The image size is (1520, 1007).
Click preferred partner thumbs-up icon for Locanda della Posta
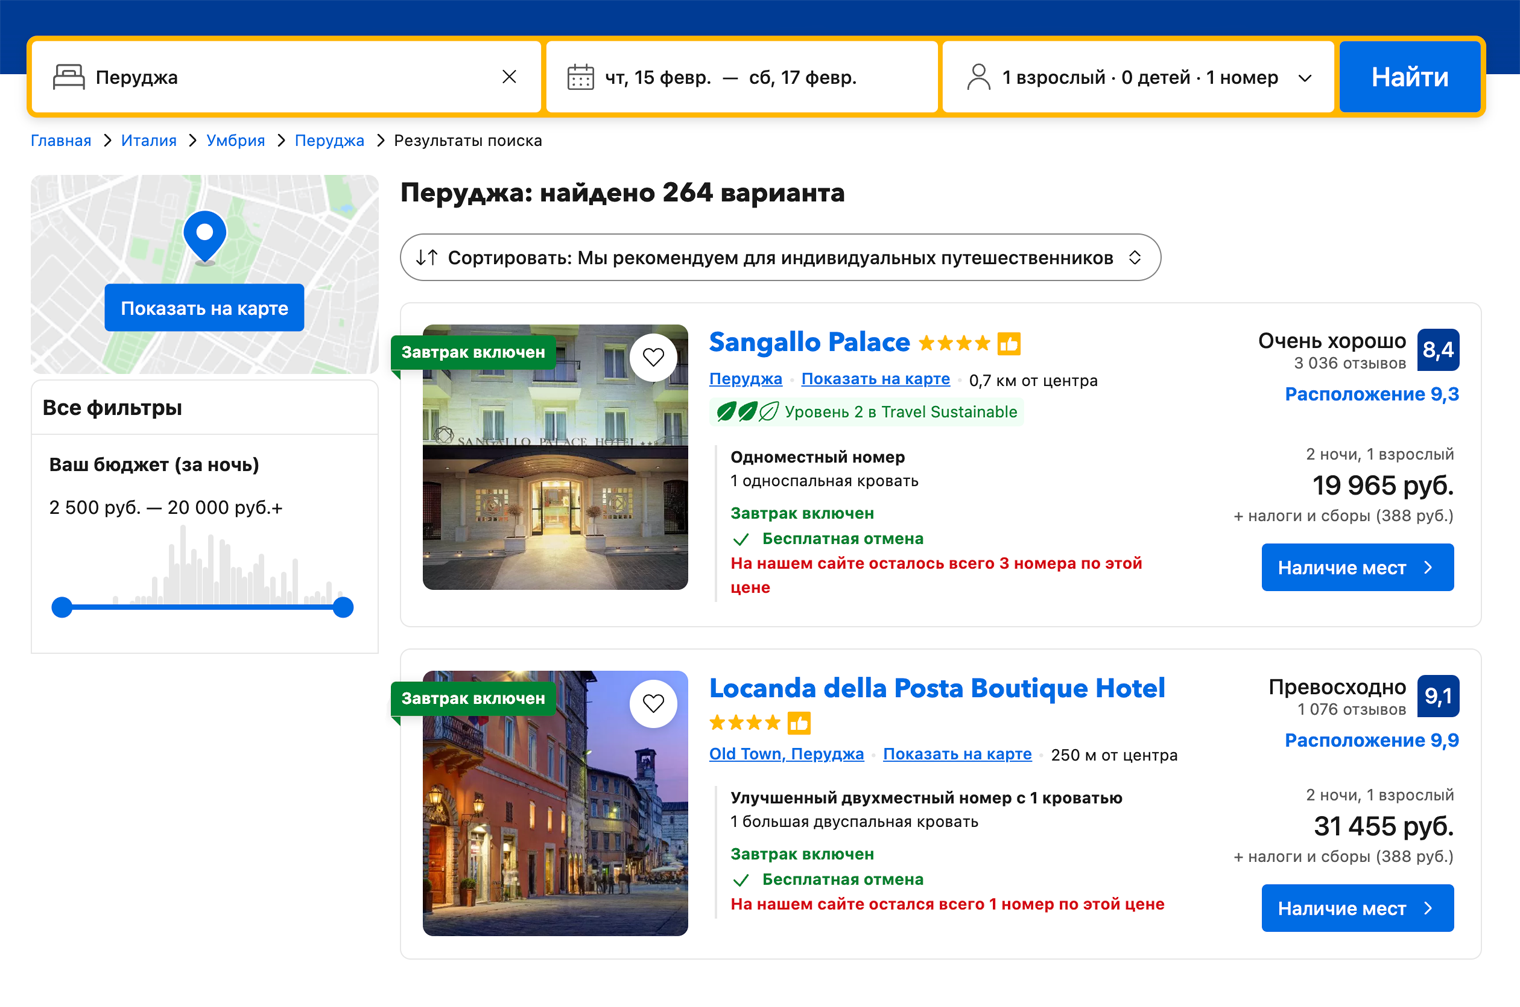(x=799, y=722)
